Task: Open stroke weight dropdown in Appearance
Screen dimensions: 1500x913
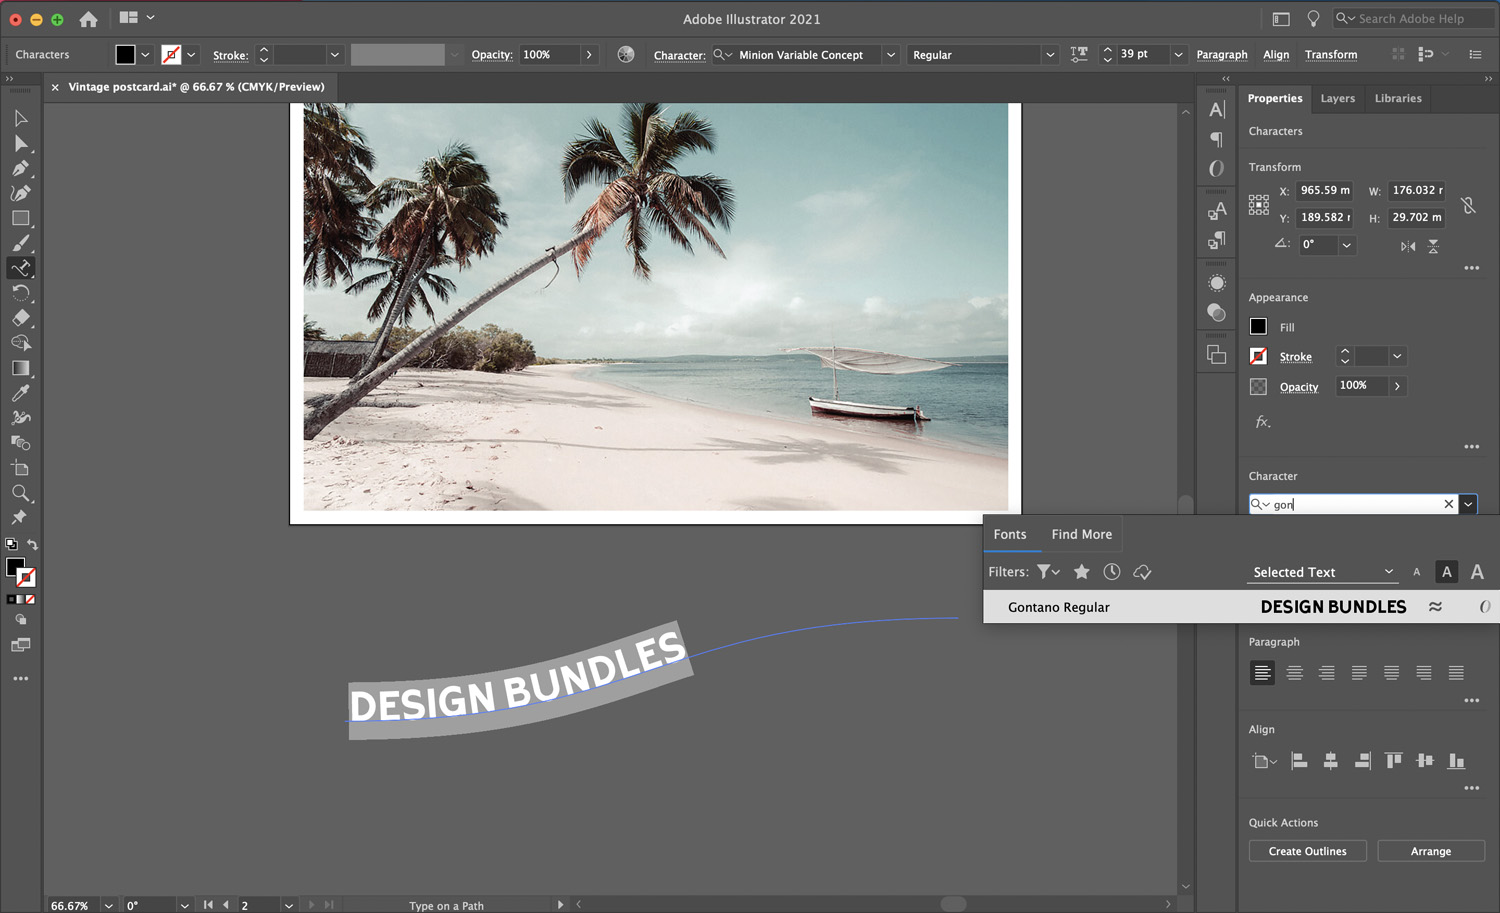Action: point(1397,357)
